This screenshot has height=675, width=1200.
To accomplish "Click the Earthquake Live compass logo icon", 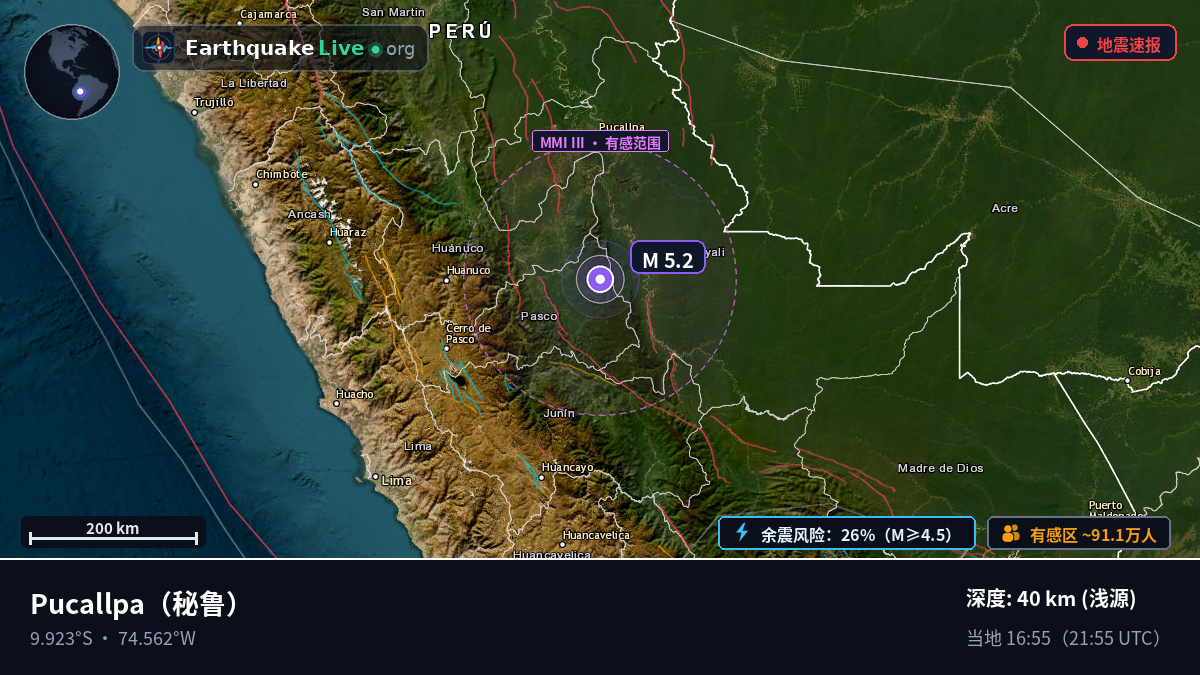I will 159,48.
